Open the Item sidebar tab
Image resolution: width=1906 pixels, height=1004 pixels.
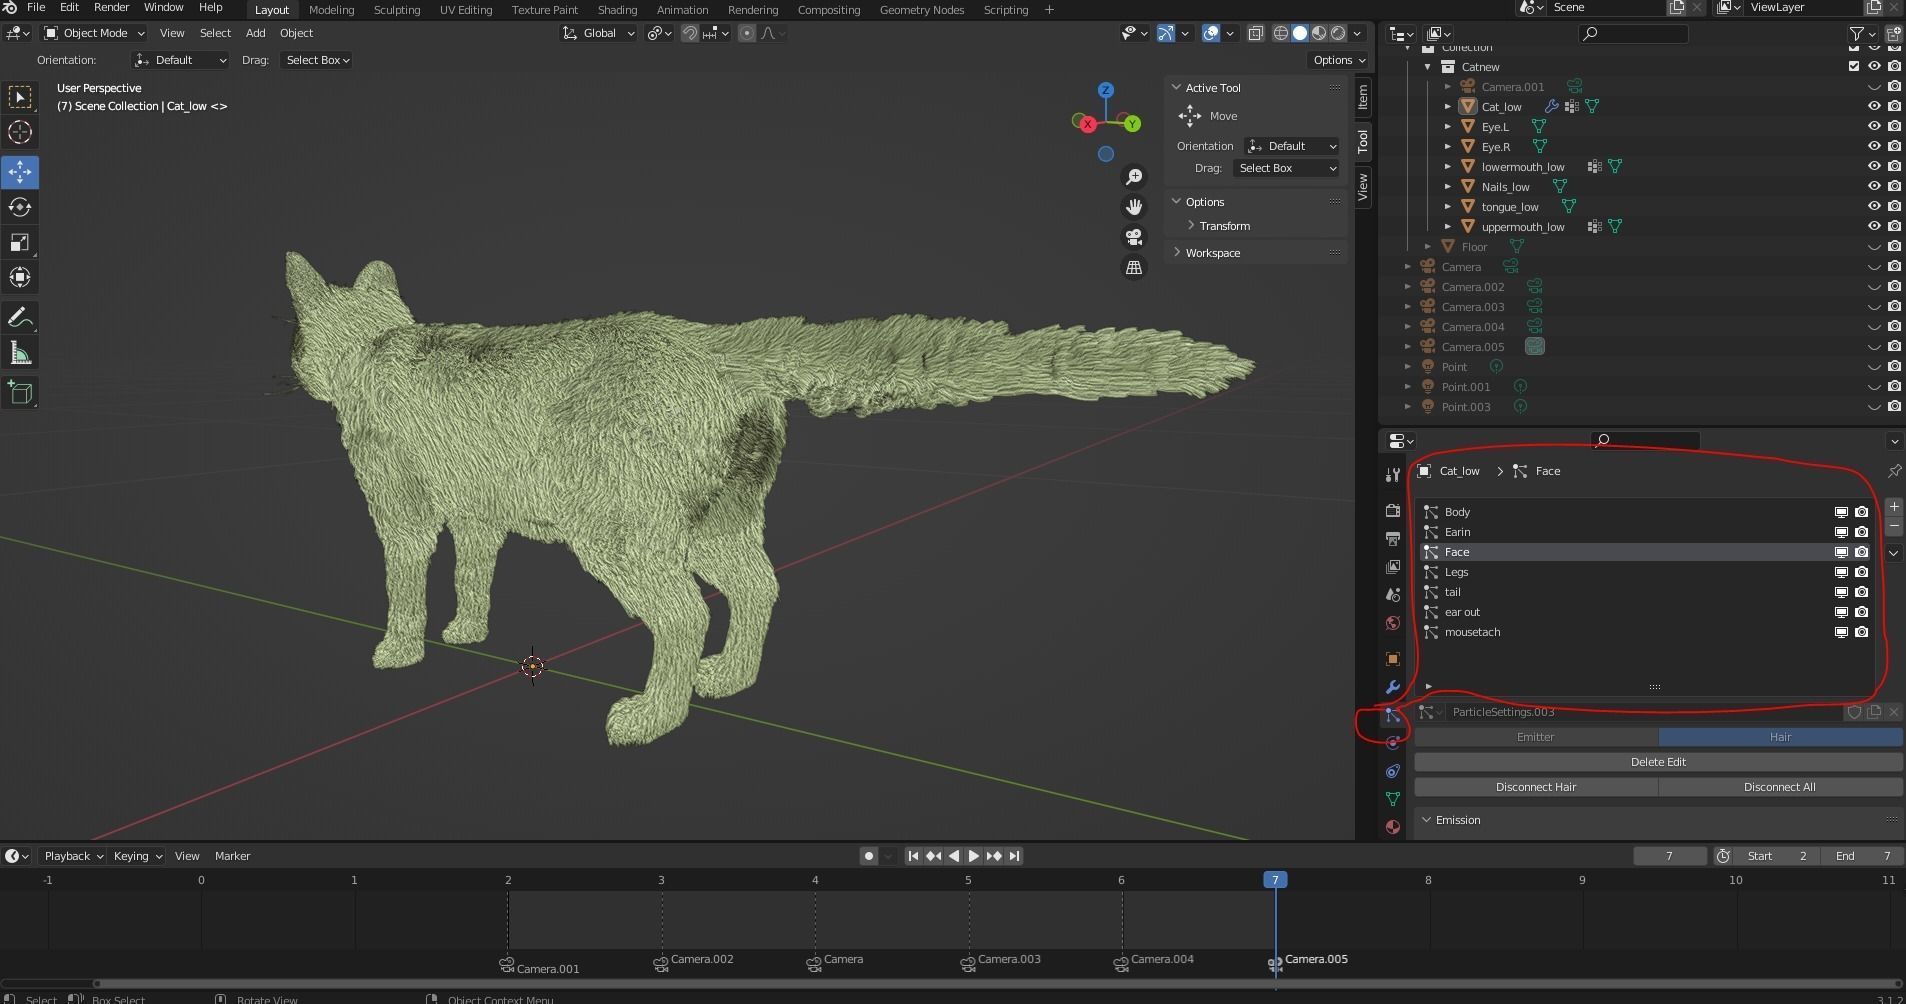pos(1363,97)
